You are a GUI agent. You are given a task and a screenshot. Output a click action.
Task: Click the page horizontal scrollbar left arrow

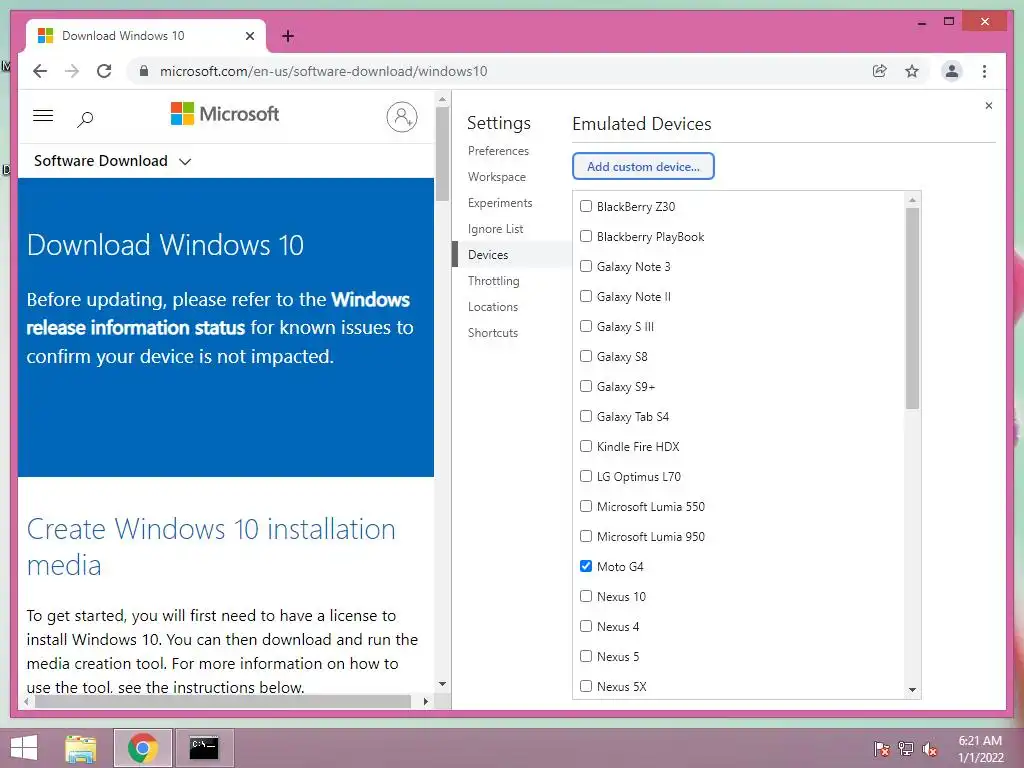(26, 702)
